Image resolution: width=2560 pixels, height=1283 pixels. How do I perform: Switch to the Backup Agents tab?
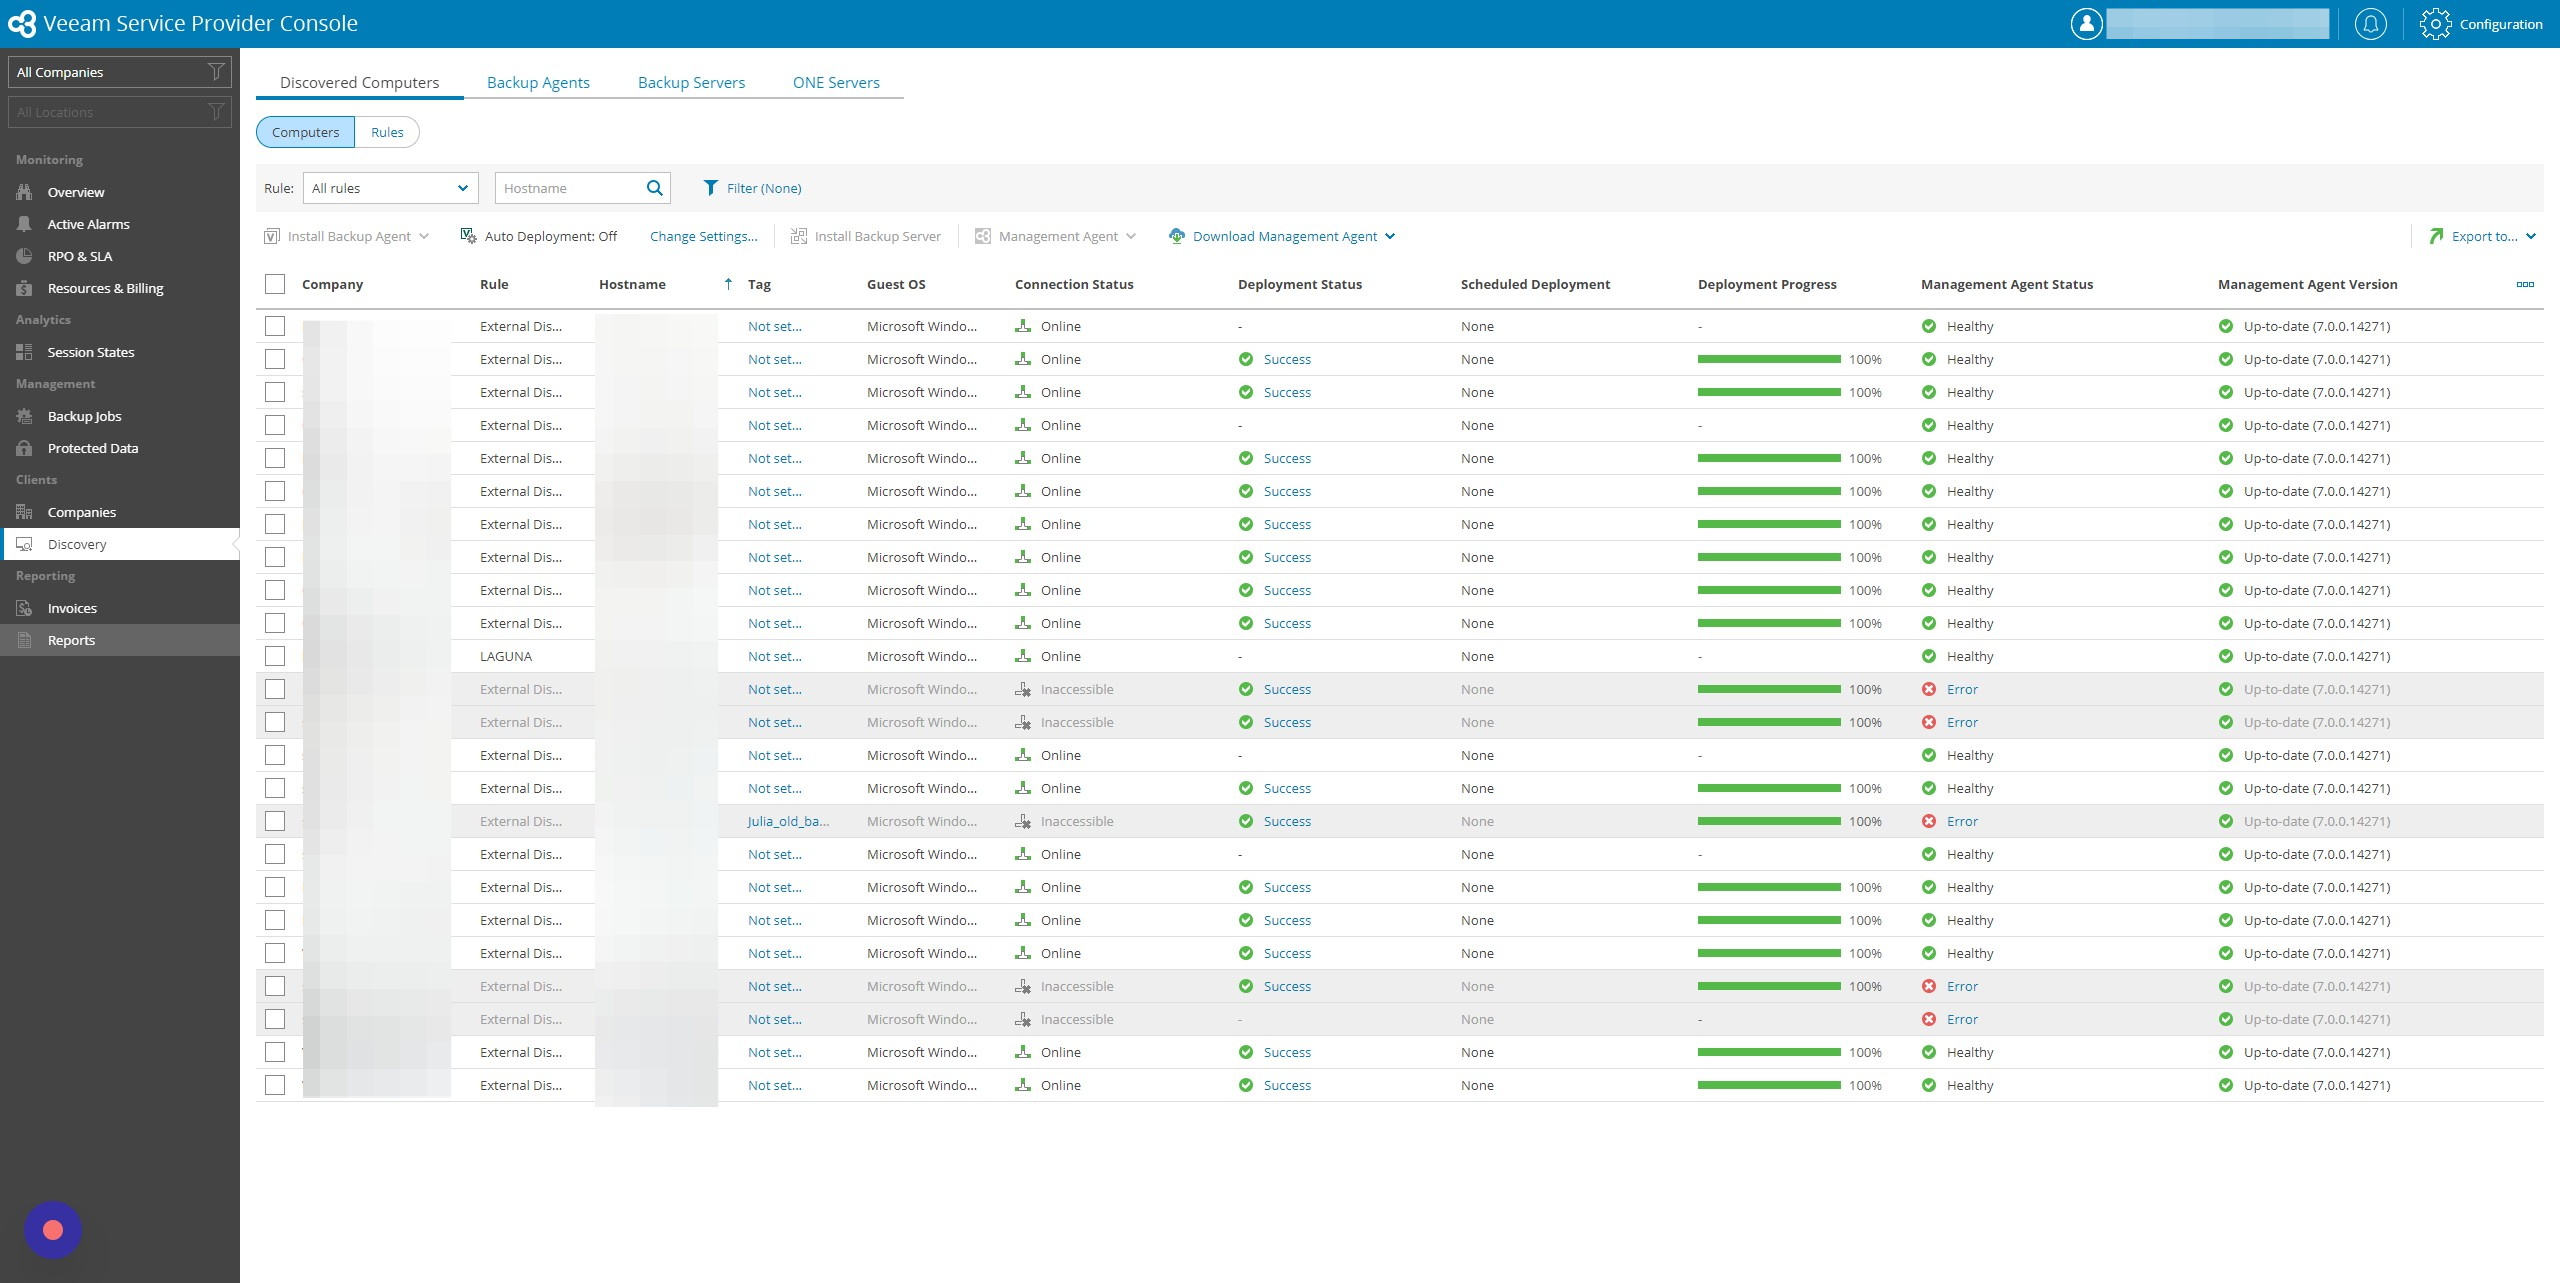coord(538,83)
